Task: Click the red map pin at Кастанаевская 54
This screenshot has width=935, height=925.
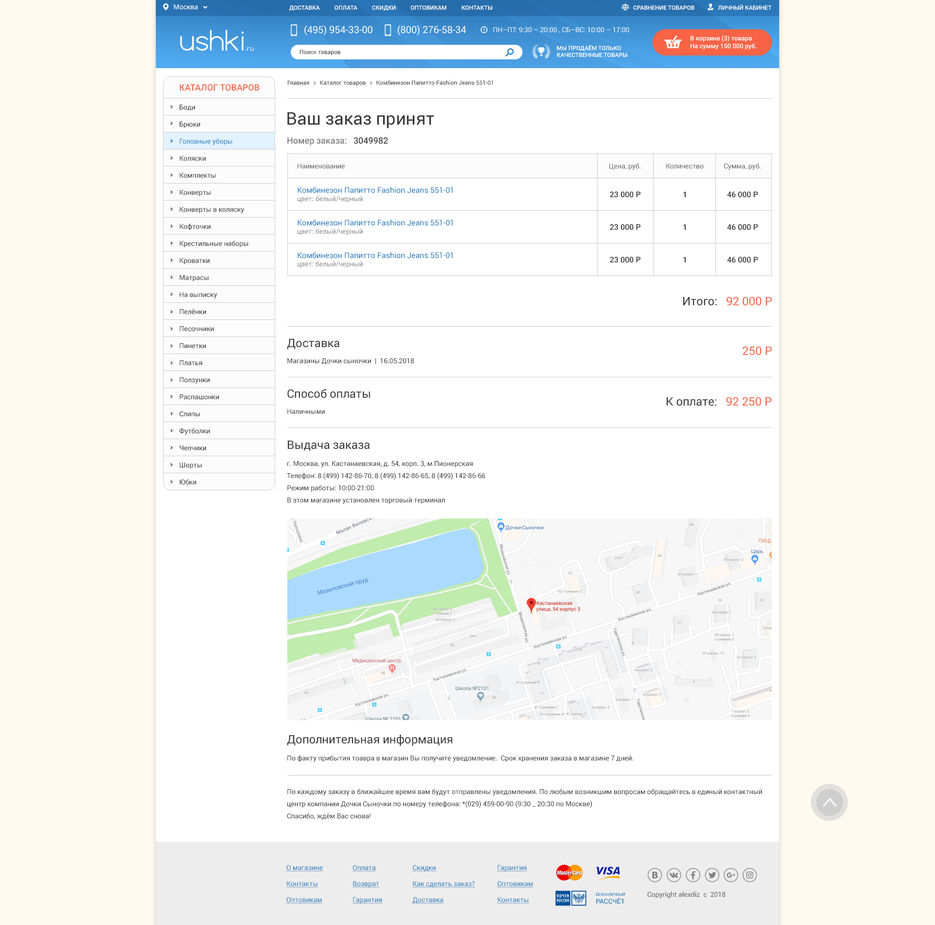Action: tap(531, 605)
